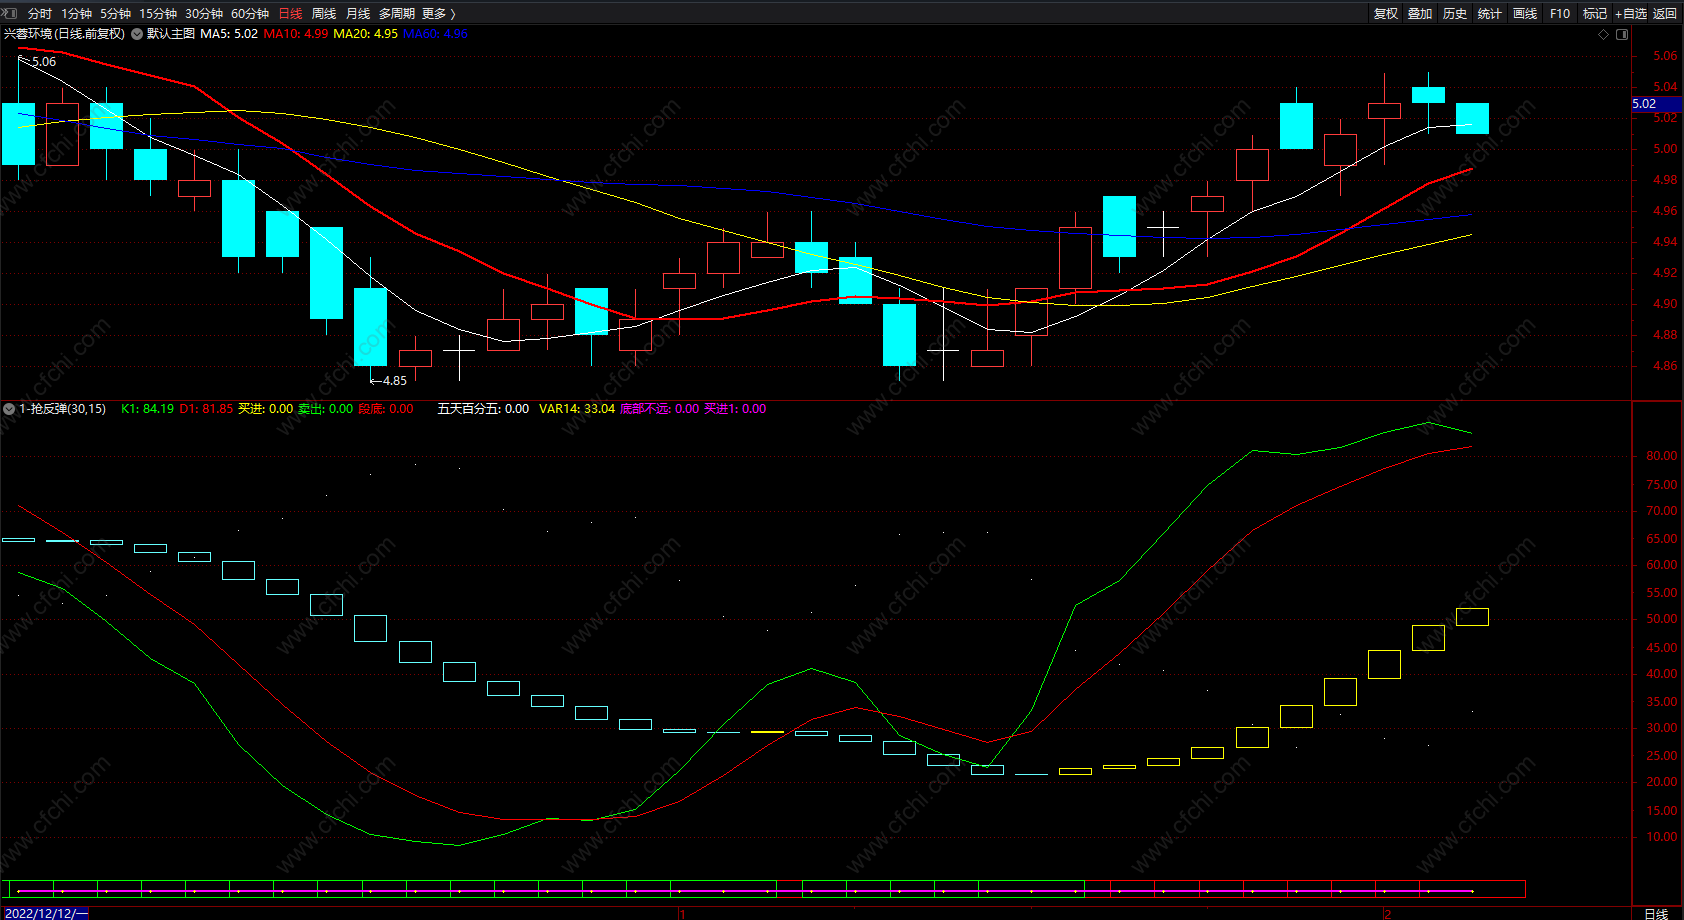Click the 复权 adjustment button
The height and width of the screenshot is (920, 1684).
[x=1386, y=13]
